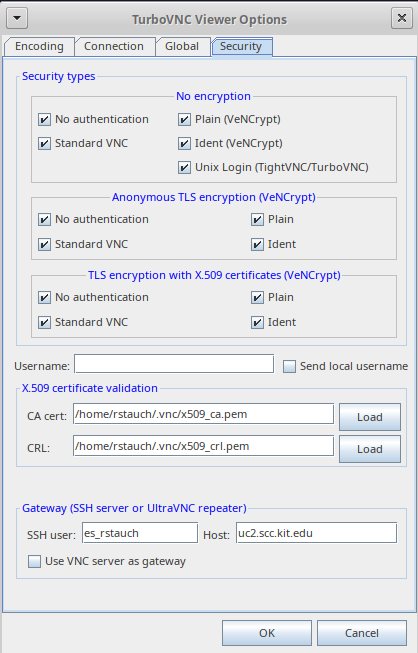Click the SSH user field
The width and height of the screenshot is (418, 653).
140,533
